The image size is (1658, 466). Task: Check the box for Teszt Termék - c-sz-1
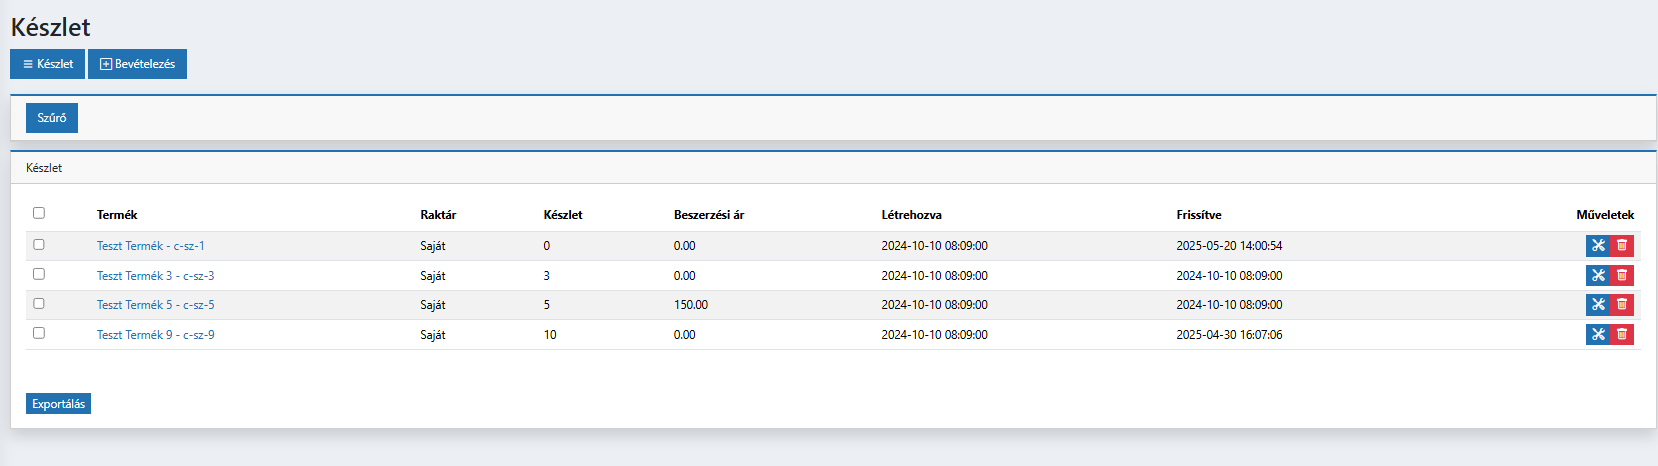(x=39, y=244)
